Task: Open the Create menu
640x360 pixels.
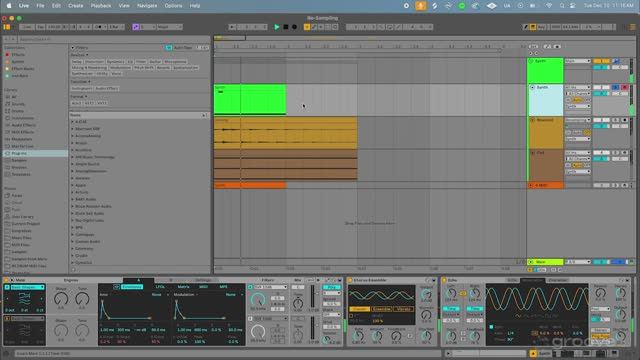Action: click(76, 6)
